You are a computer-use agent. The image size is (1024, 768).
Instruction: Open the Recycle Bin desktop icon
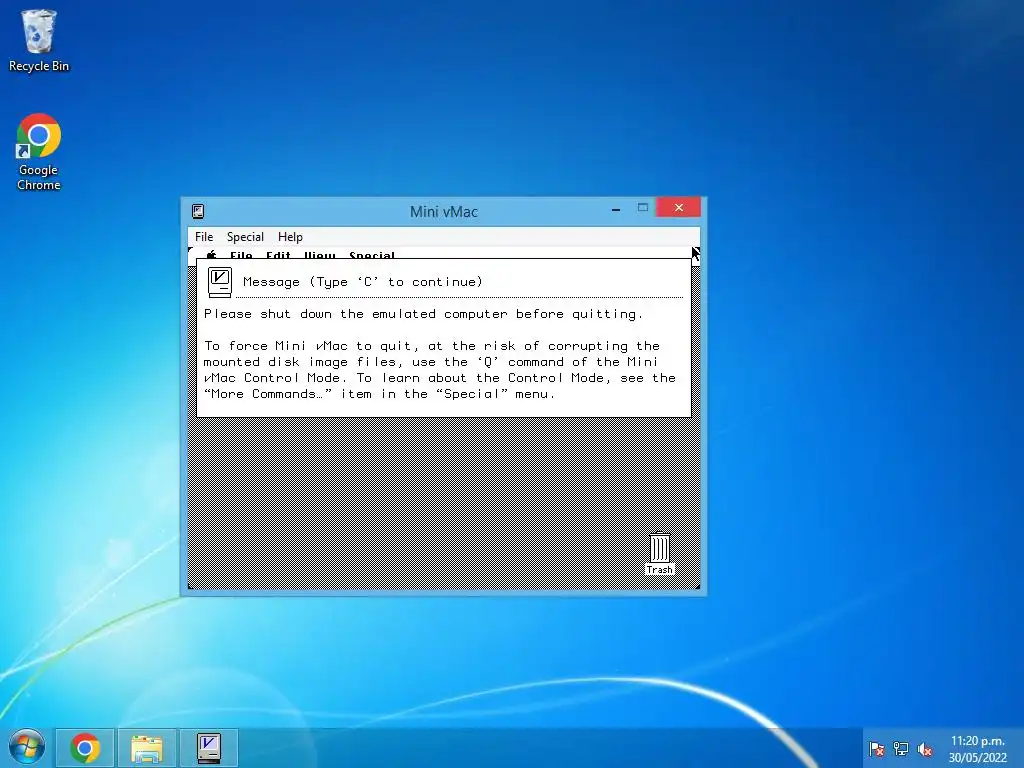[x=39, y=40]
